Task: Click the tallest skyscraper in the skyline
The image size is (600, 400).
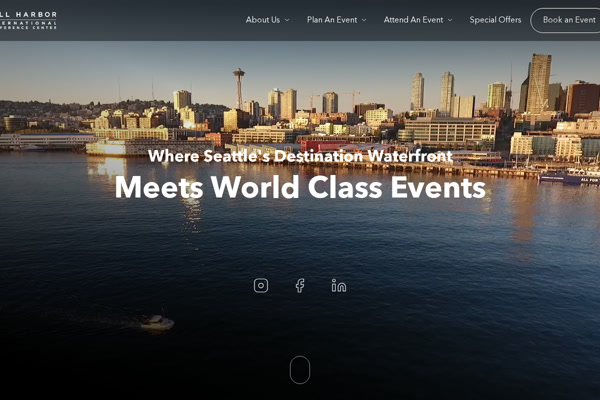Action: tap(539, 83)
